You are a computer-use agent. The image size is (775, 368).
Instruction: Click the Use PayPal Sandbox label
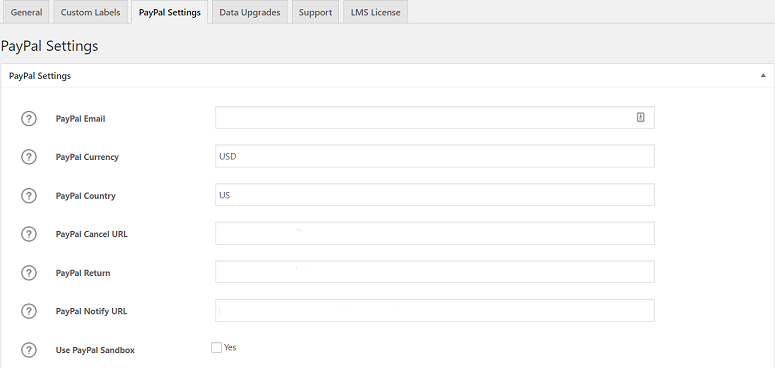pos(95,350)
